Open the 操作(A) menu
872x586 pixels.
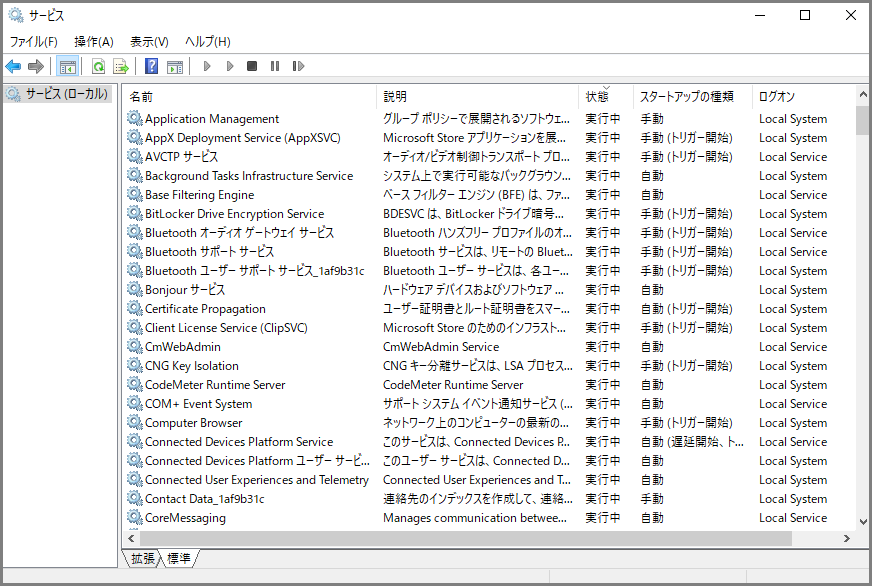point(94,42)
